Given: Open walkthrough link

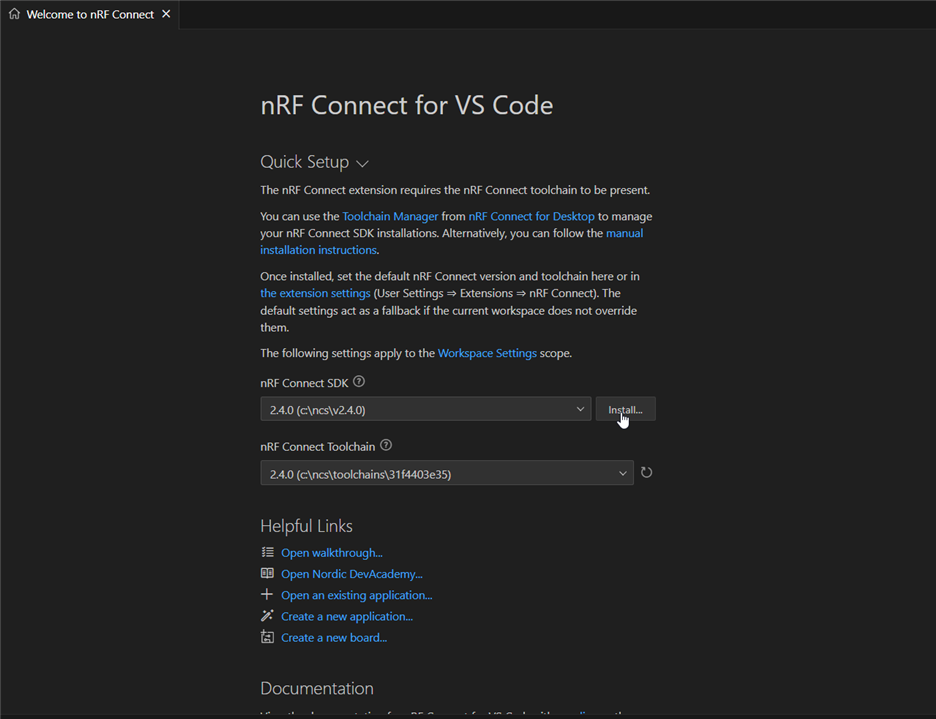Looking at the screenshot, I should [x=332, y=553].
